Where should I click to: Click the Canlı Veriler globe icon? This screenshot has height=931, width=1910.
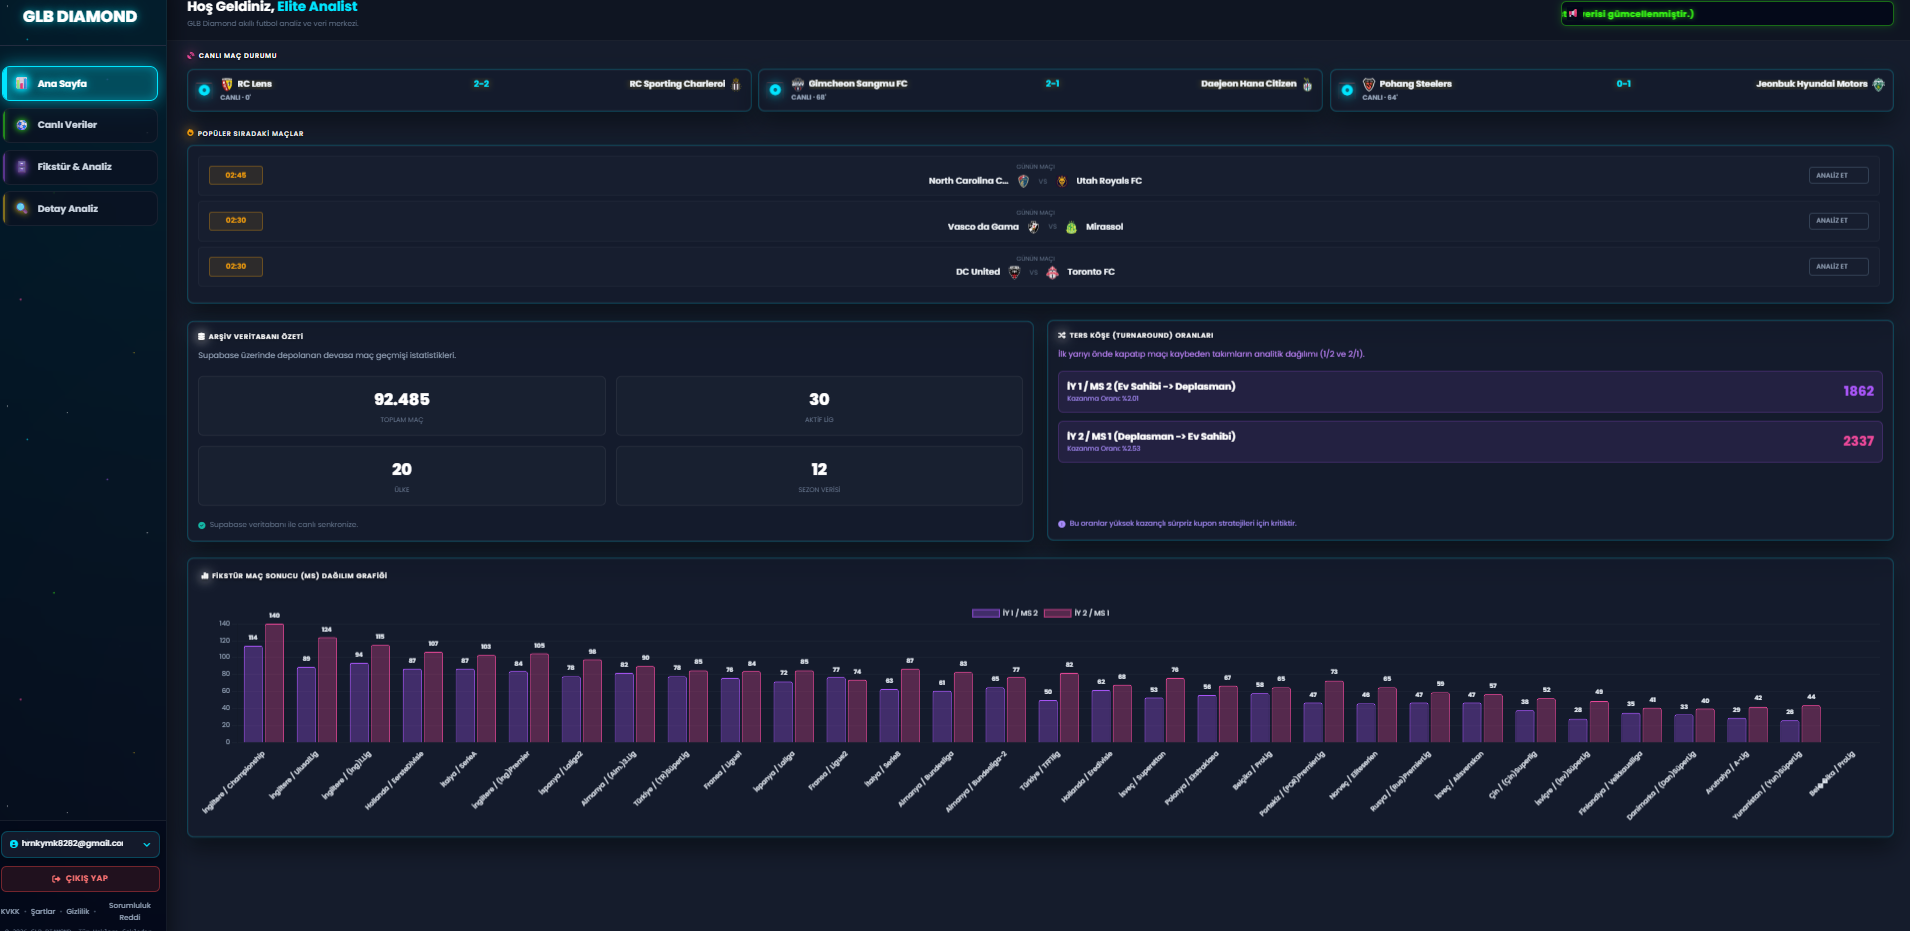pos(22,125)
